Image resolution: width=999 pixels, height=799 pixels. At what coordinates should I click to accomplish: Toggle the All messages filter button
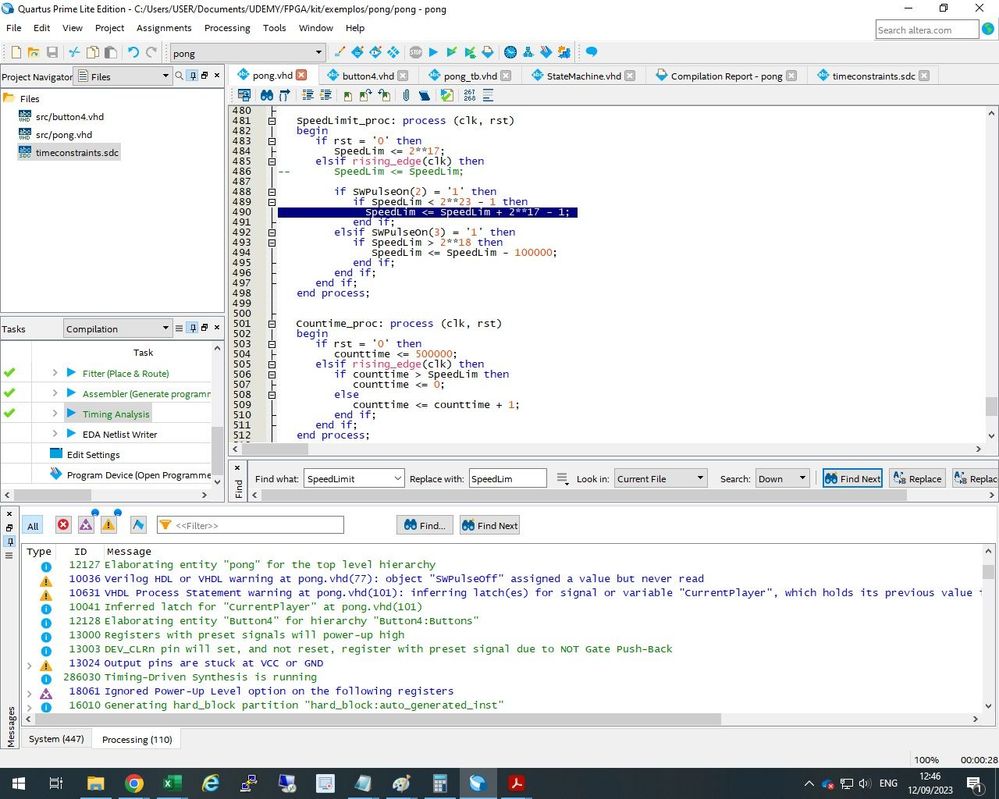(x=33, y=525)
